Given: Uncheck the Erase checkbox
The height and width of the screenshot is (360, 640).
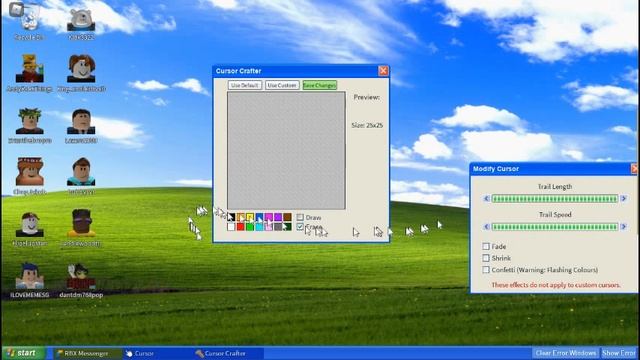Looking at the screenshot, I should (x=300, y=227).
